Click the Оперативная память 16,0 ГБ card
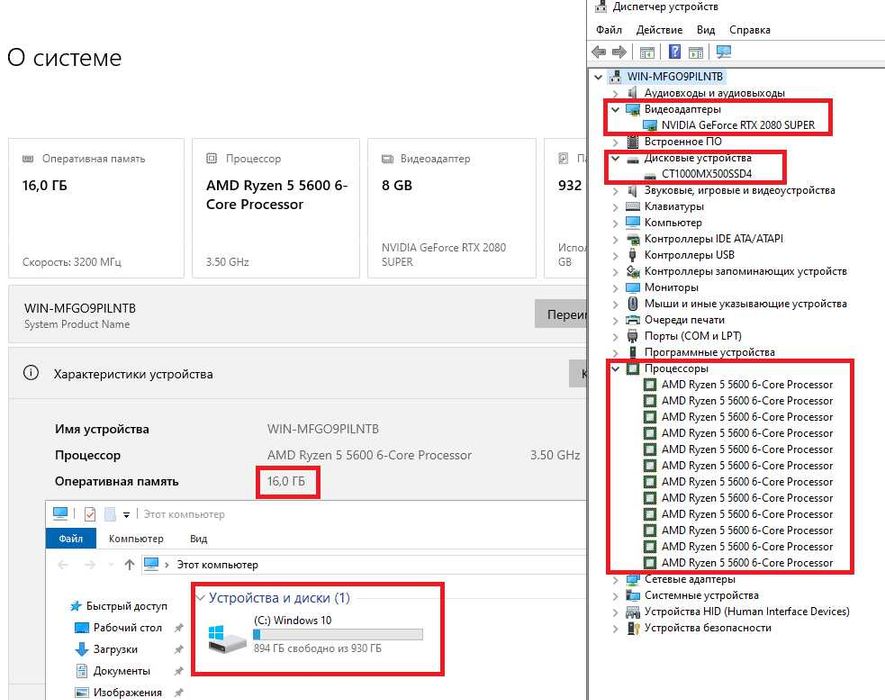 coord(96,208)
